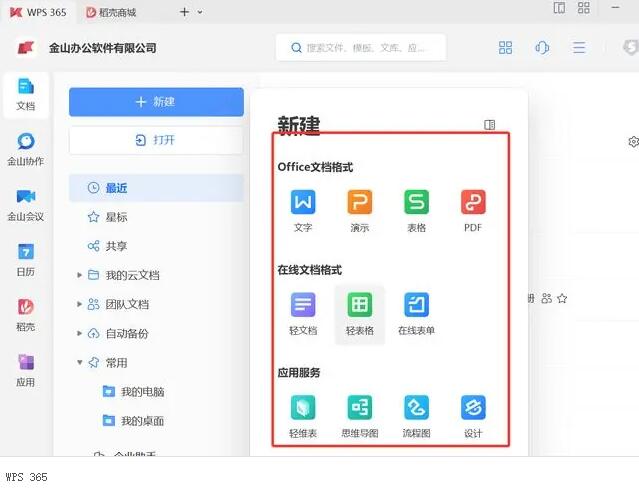Expand 团队文档 folder arrow

point(80,304)
